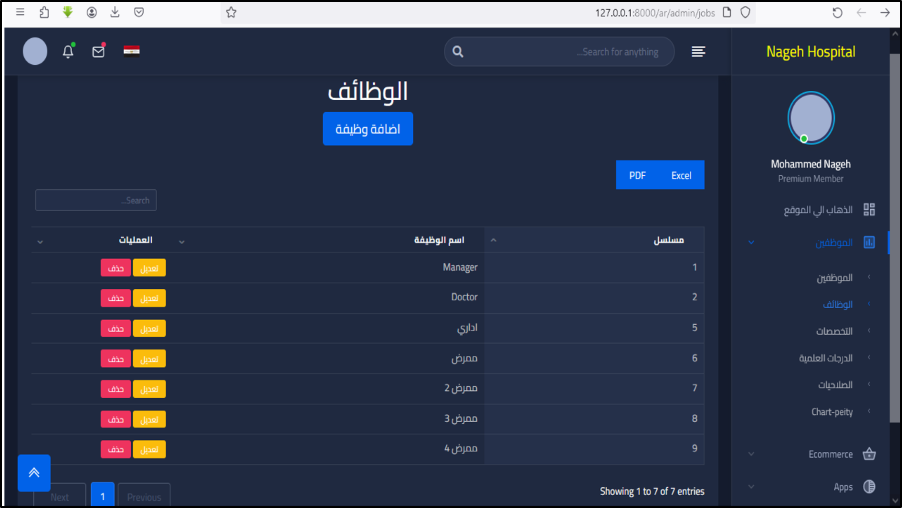Click the اضافة وظيفة button

[367, 129]
